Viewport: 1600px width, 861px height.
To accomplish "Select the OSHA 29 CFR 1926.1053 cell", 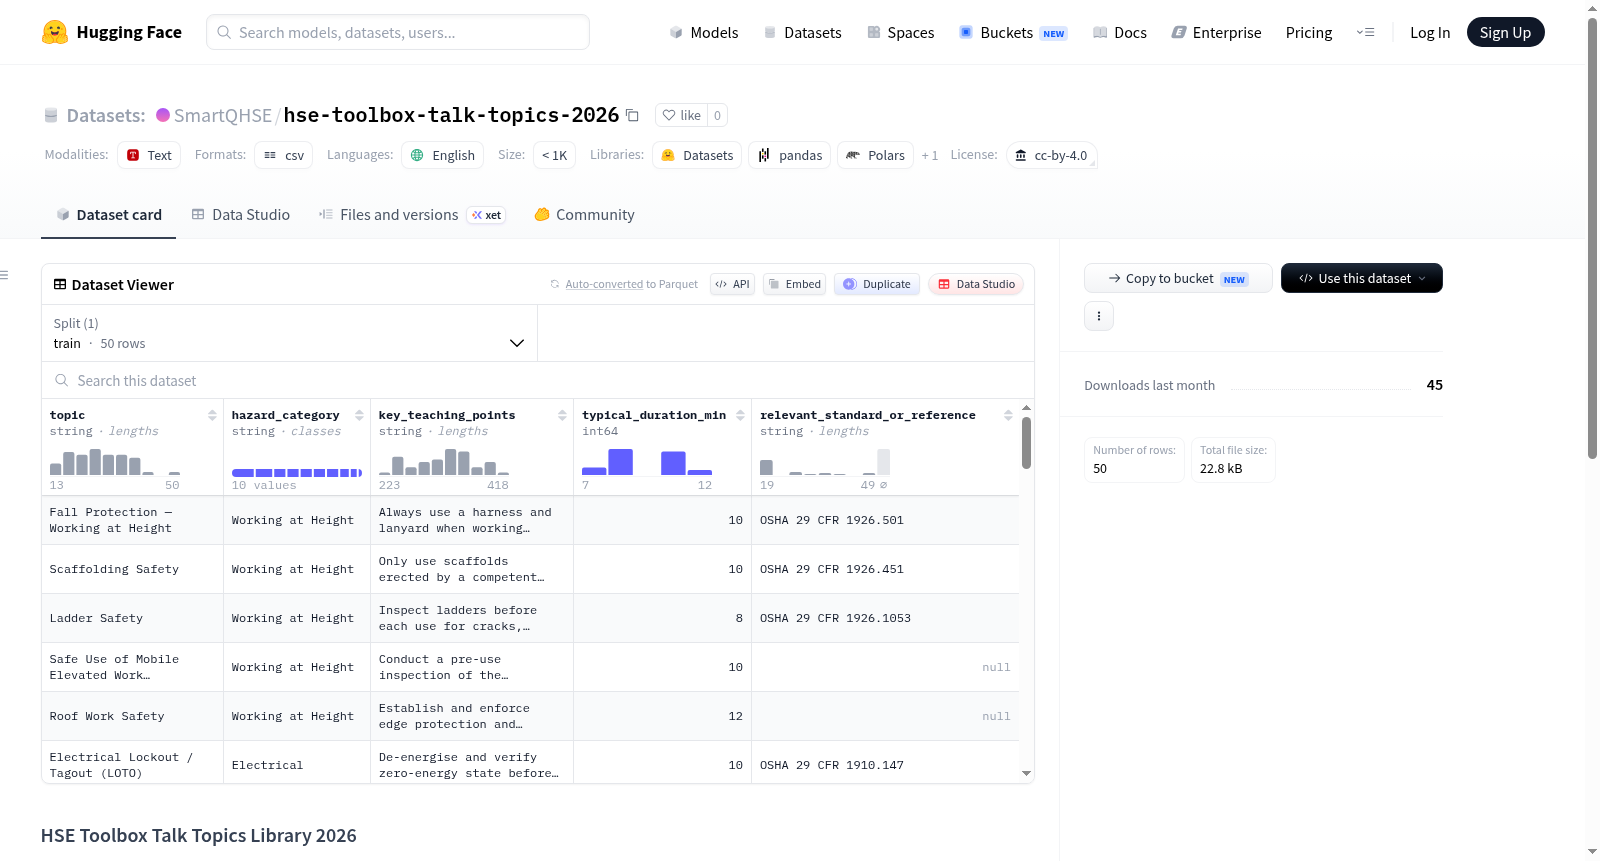I will point(885,618).
